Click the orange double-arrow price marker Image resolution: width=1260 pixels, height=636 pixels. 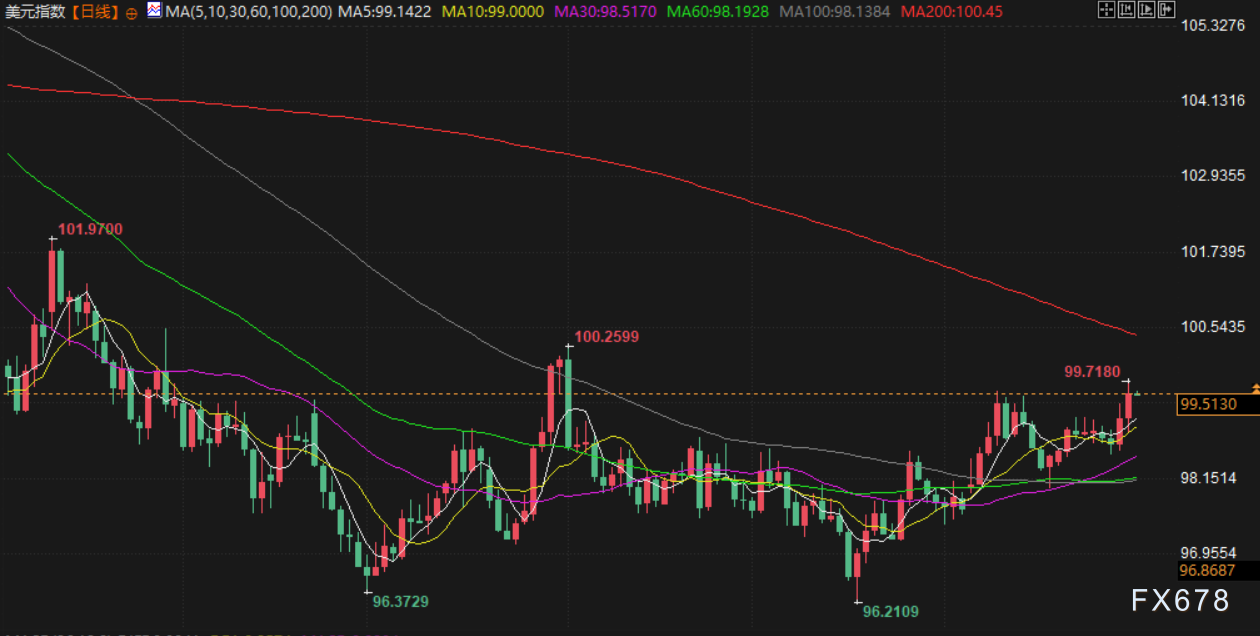[1255, 388]
